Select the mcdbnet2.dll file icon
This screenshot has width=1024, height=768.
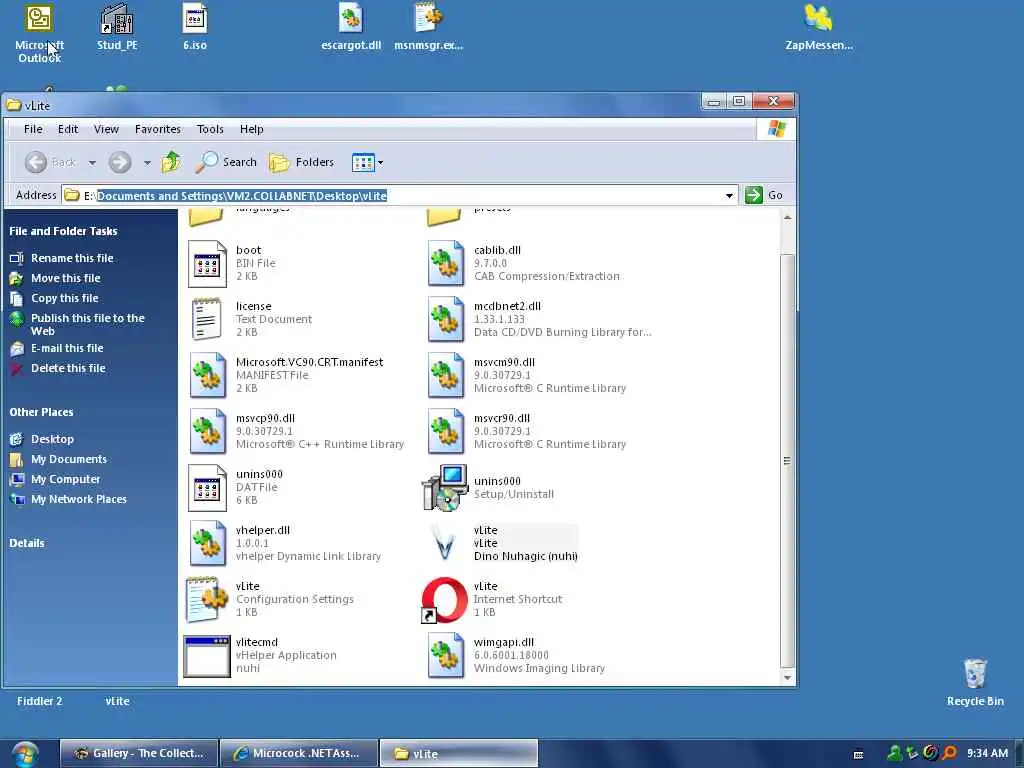coord(445,319)
